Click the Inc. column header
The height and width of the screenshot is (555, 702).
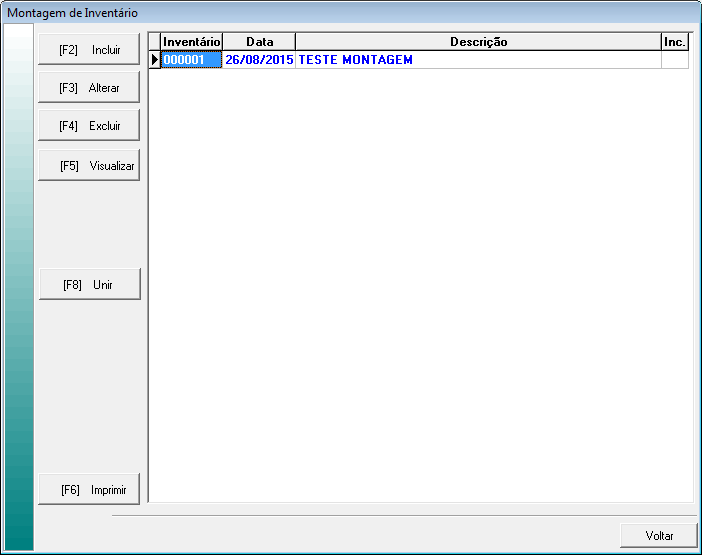(x=674, y=42)
